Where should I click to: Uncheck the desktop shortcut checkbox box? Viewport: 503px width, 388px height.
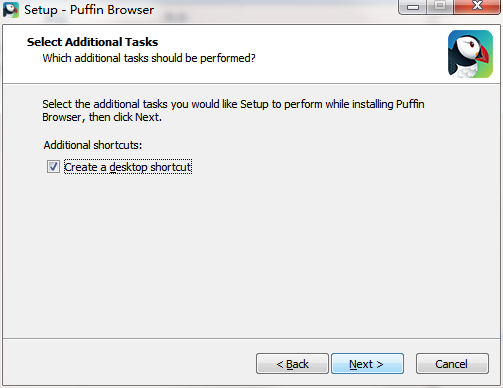53,167
